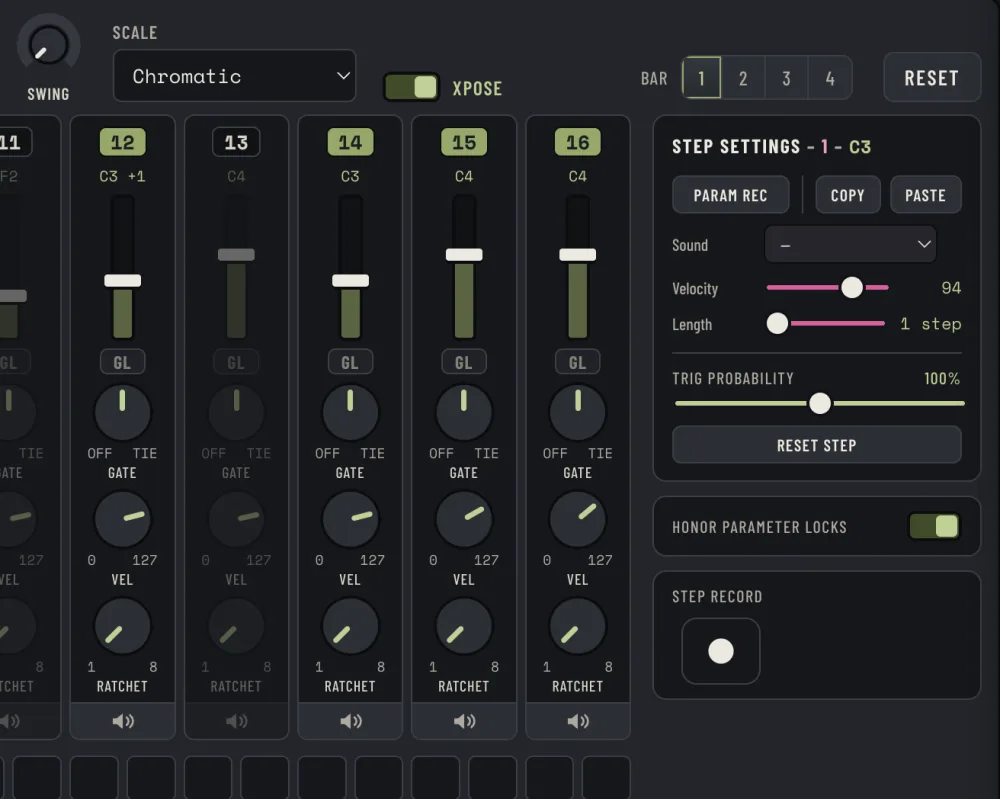Click RESET STEP button
This screenshot has width=1000, height=799.
coord(817,445)
